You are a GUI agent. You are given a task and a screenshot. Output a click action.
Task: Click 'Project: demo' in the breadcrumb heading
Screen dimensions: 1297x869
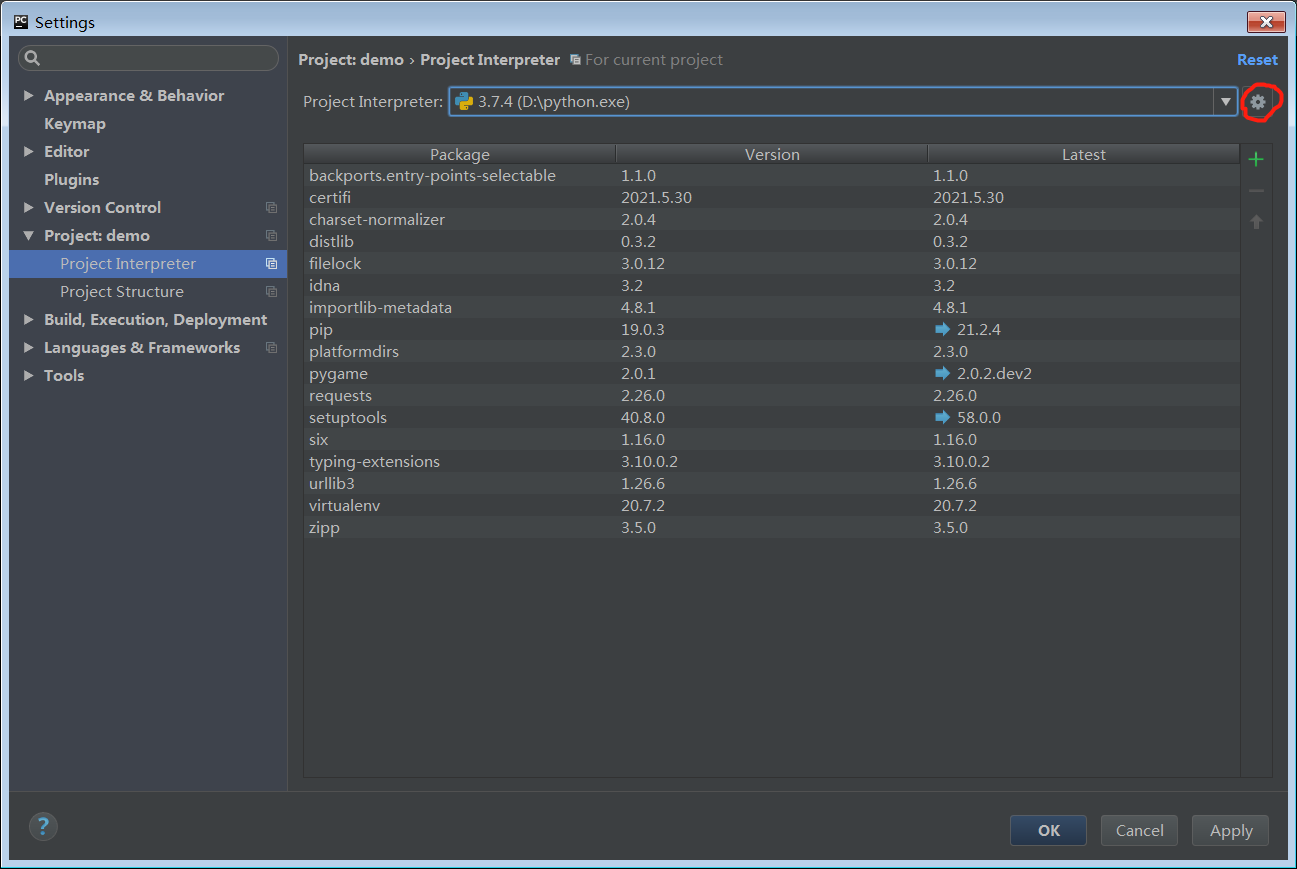351,60
